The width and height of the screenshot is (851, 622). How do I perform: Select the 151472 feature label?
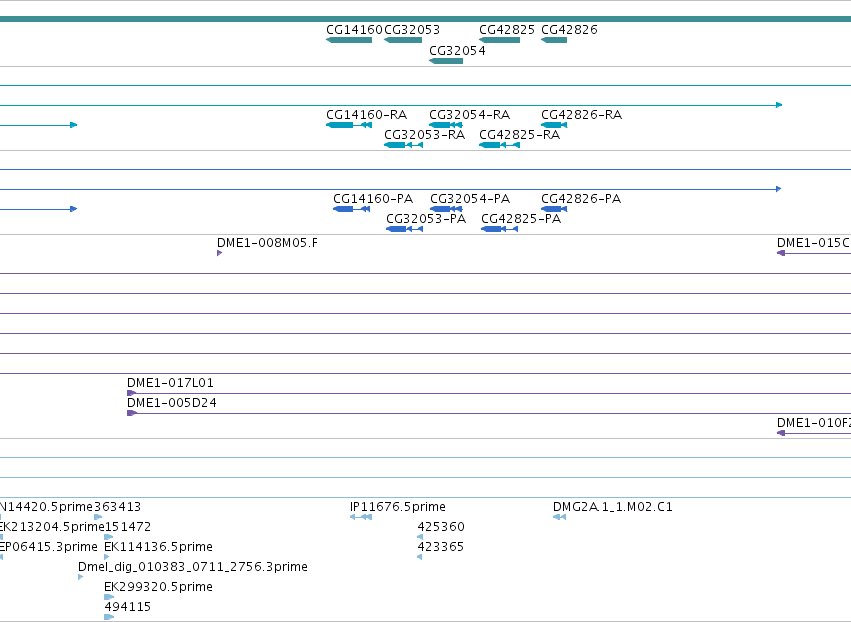[128, 527]
